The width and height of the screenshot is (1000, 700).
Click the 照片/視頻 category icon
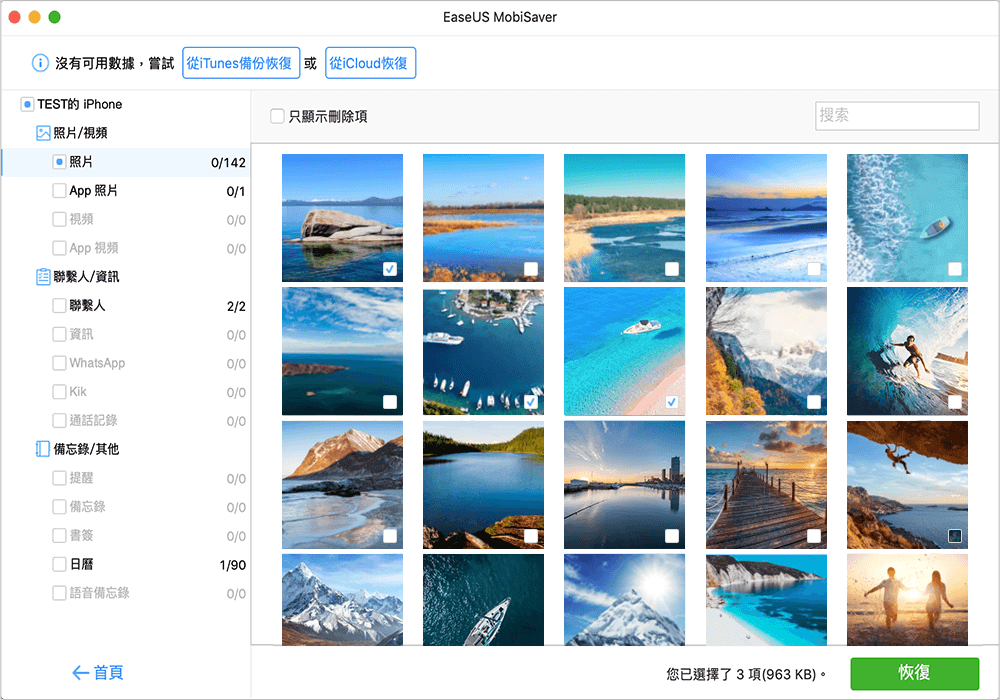tap(42, 132)
